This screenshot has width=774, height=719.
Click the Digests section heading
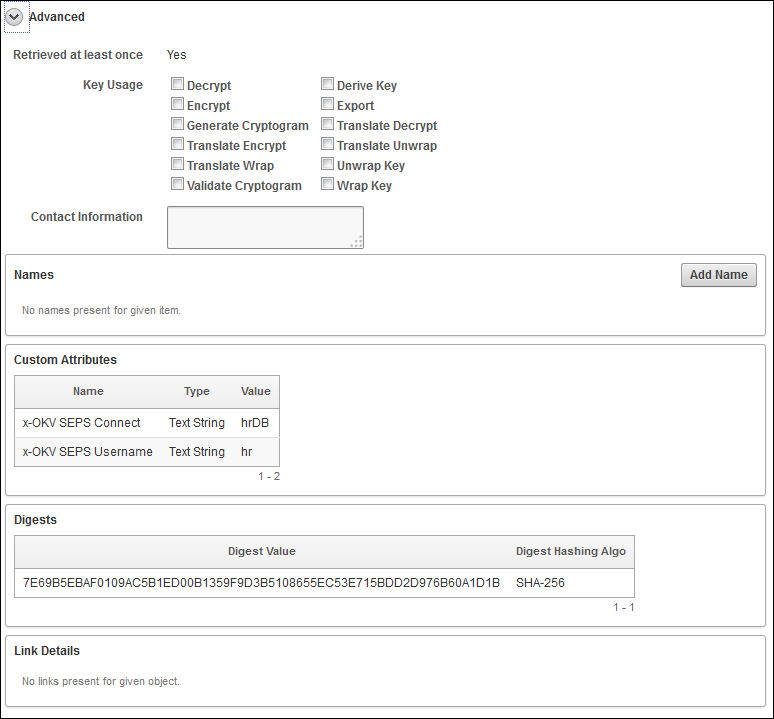(x=35, y=520)
